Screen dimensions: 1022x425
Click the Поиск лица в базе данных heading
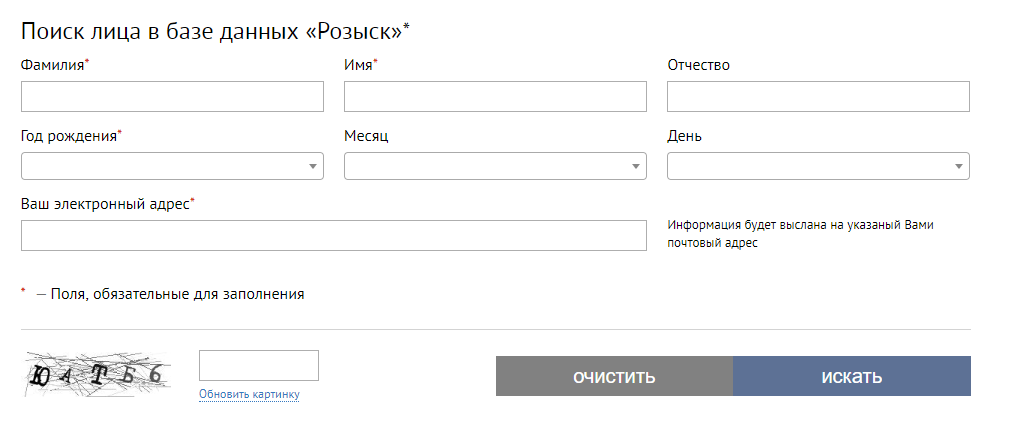[211, 31]
